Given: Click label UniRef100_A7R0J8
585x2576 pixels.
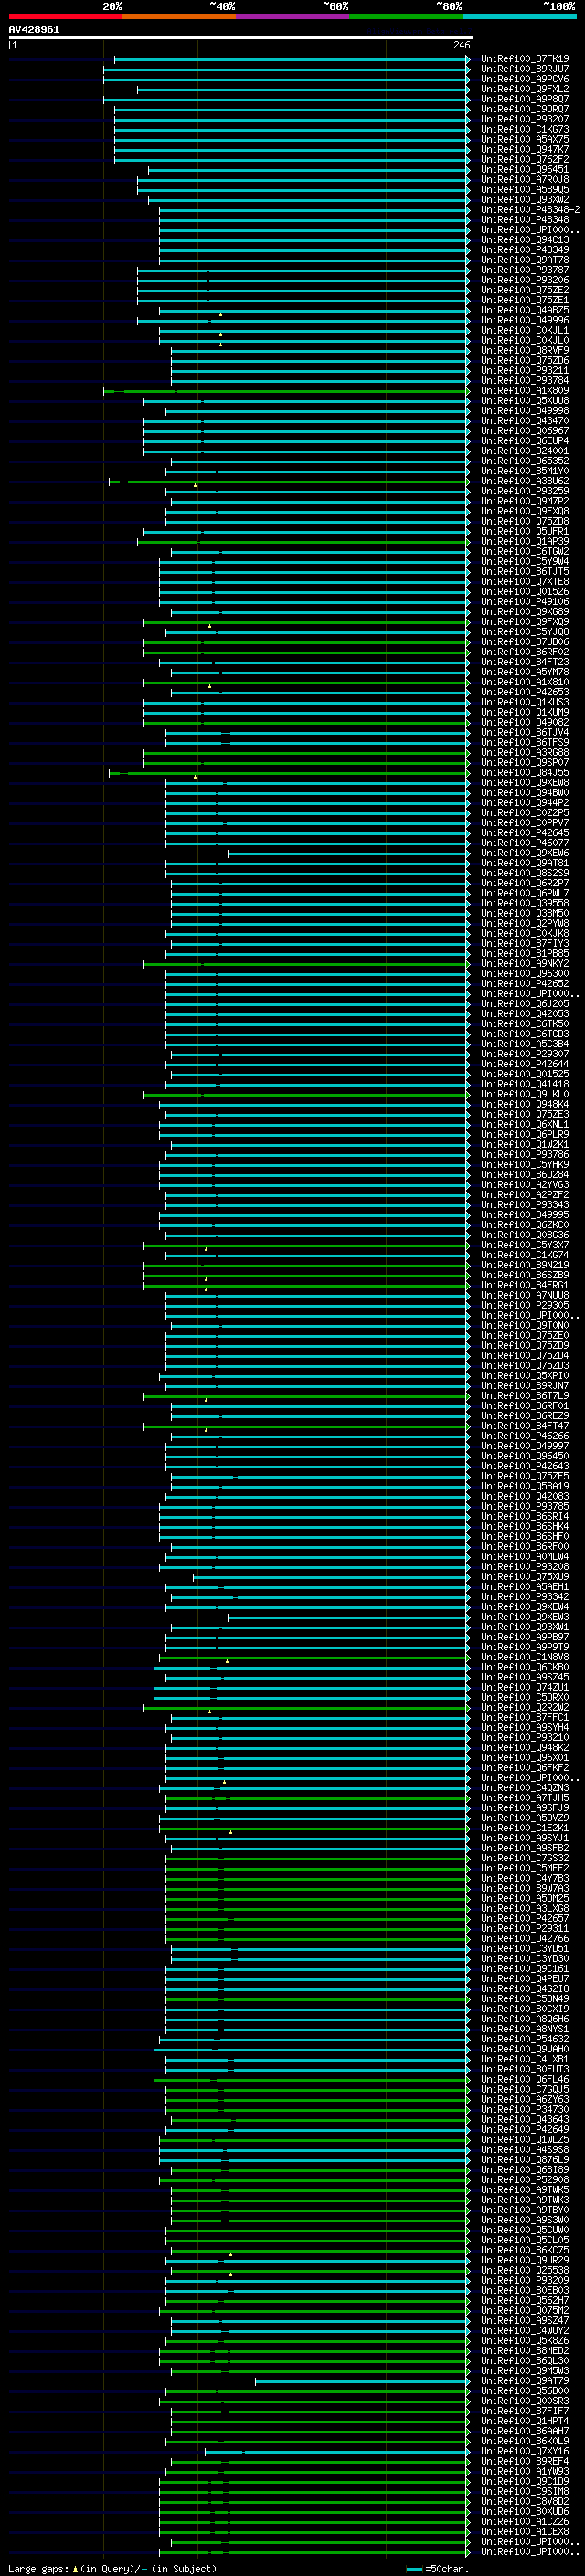Looking at the screenshot, I should coord(525,180).
